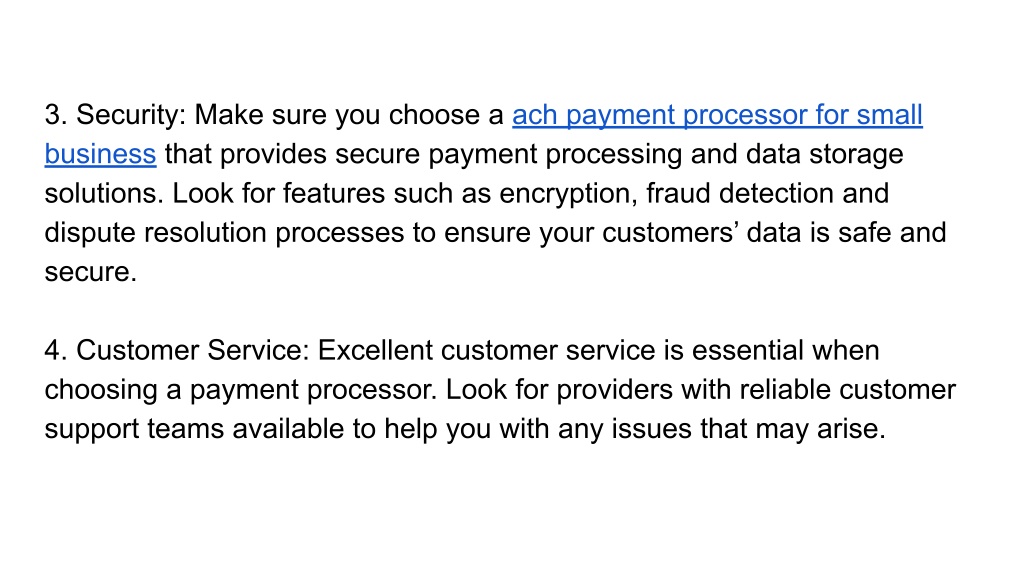Screen dimensions: 1024x576
Task: Click the word 'customers’' in paragraph three
Action: pyautogui.click(x=670, y=233)
